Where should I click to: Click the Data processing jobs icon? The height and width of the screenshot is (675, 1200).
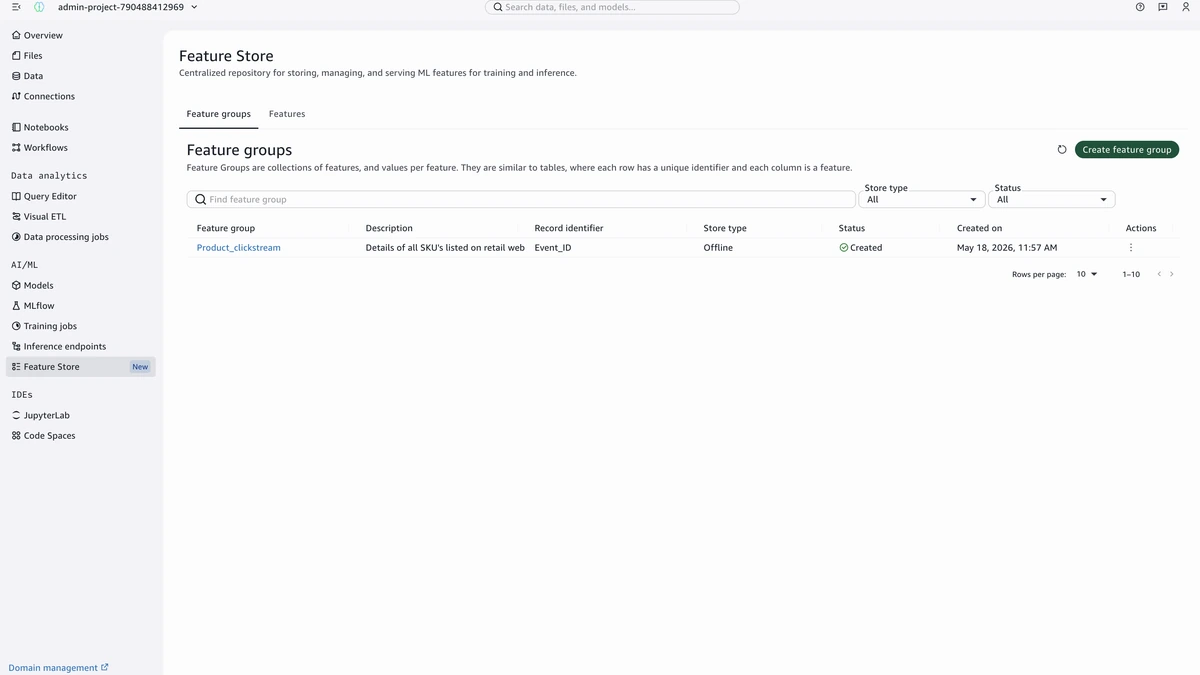pos(16,237)
